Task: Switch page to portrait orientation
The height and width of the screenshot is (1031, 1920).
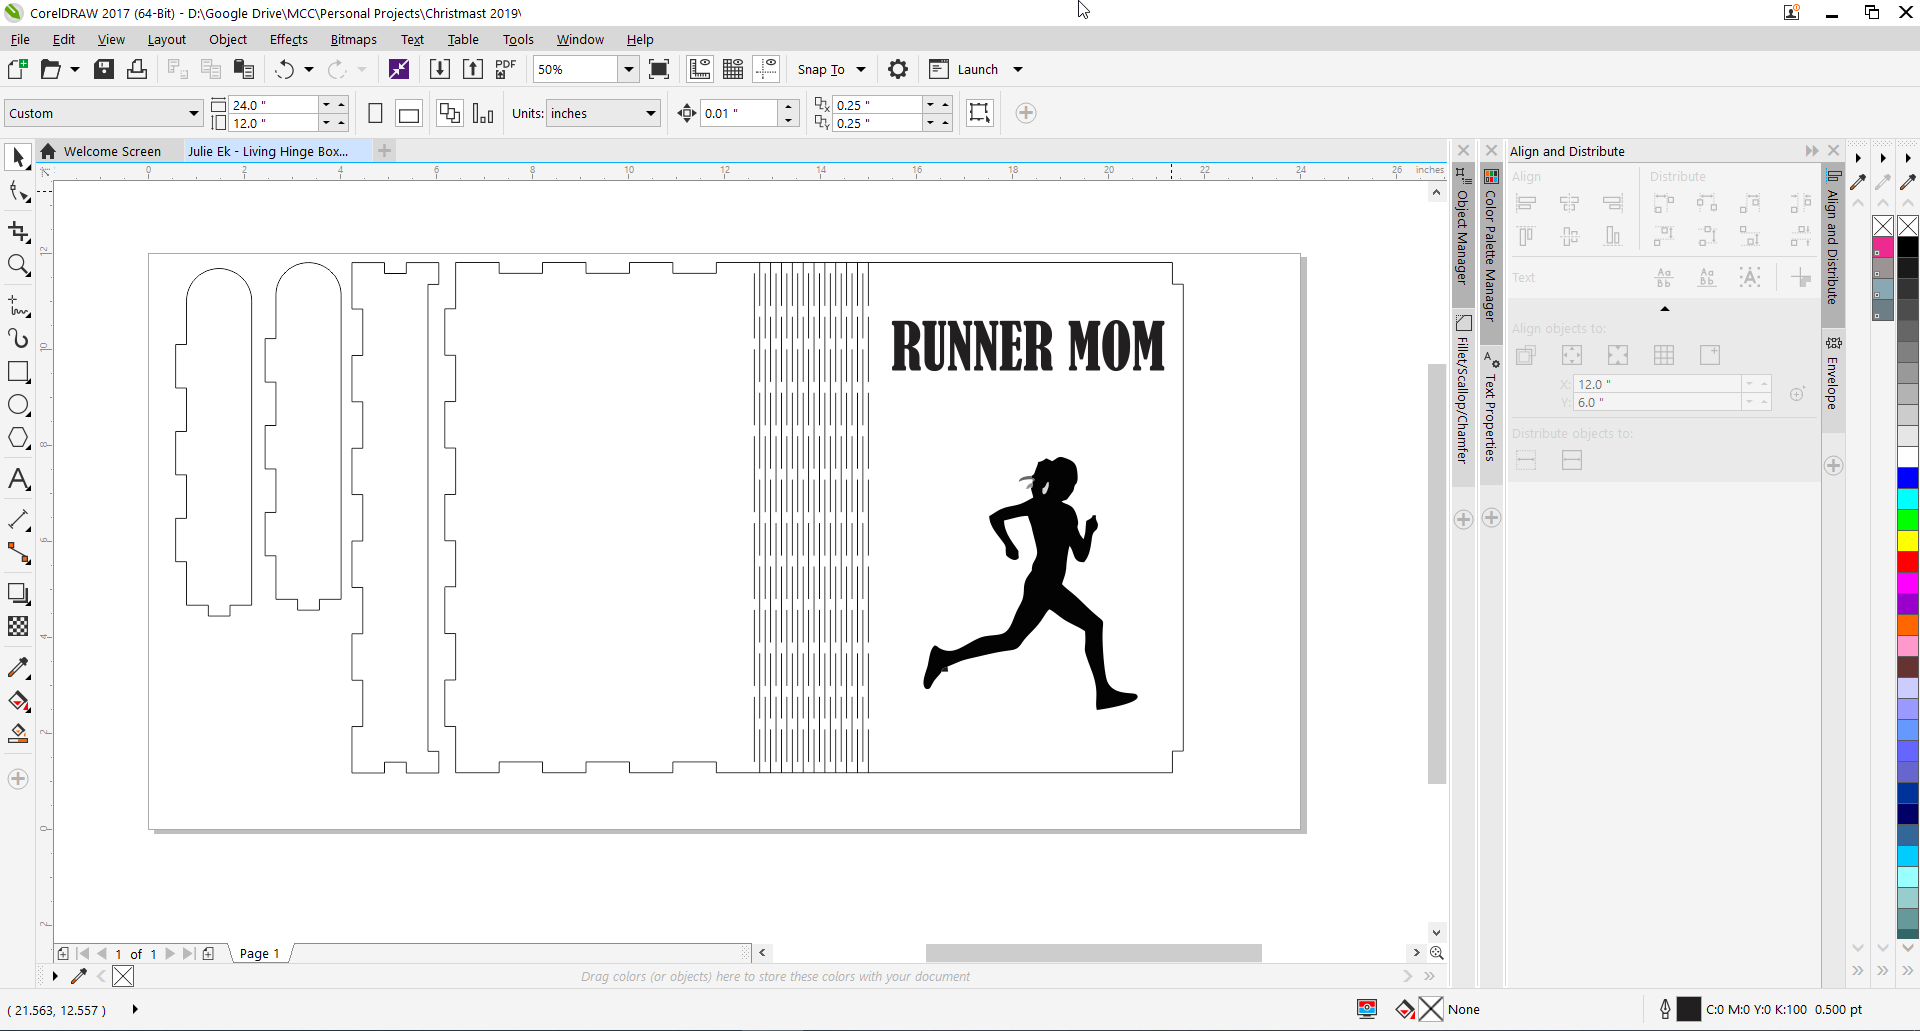Action: tap(375, 114)
